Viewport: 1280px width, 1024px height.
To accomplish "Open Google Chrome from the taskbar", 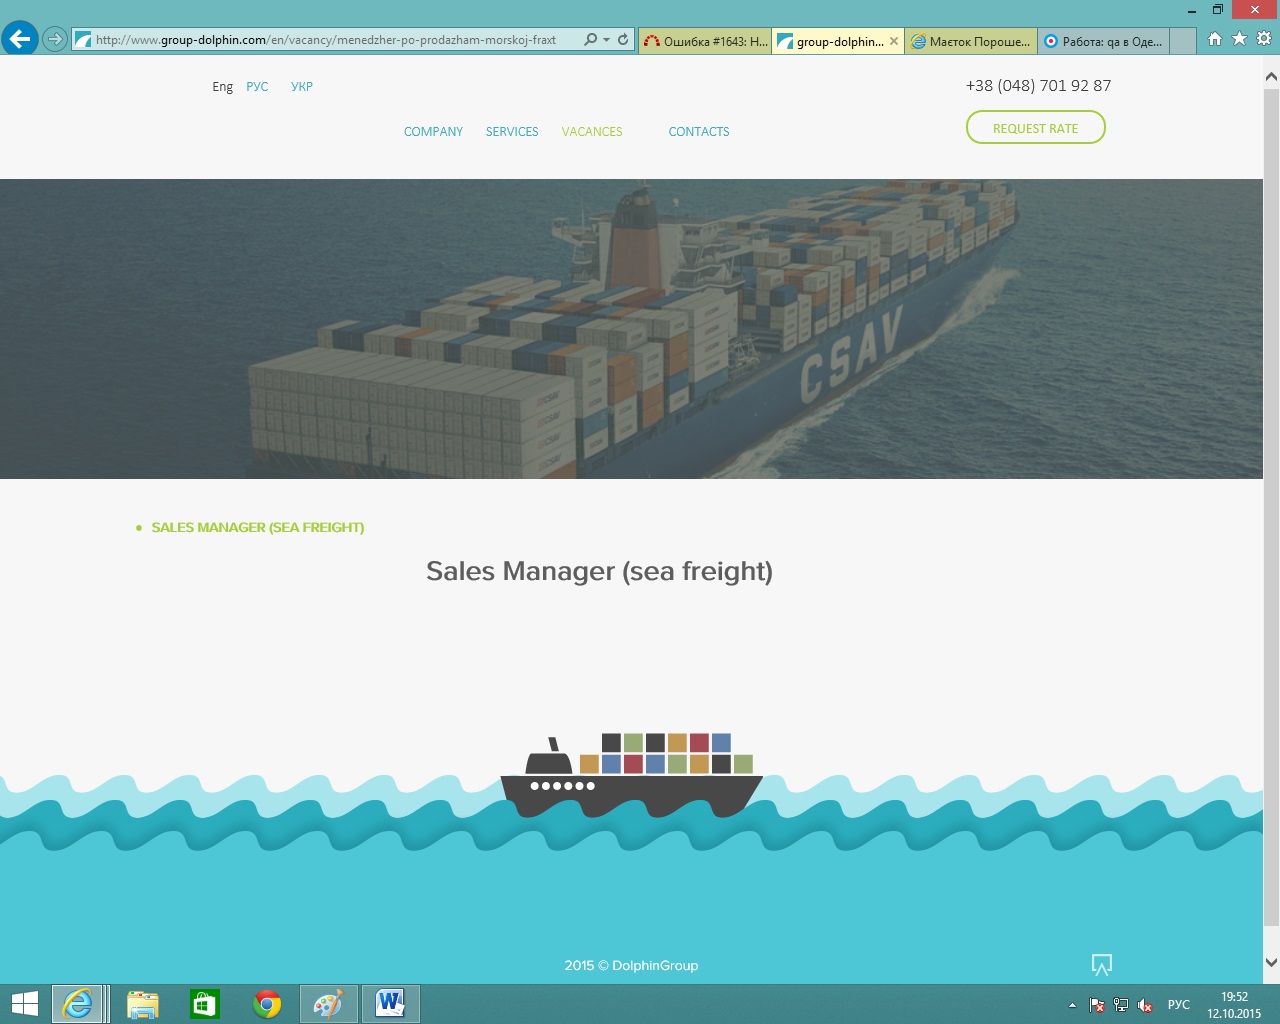I will 267,1004.
